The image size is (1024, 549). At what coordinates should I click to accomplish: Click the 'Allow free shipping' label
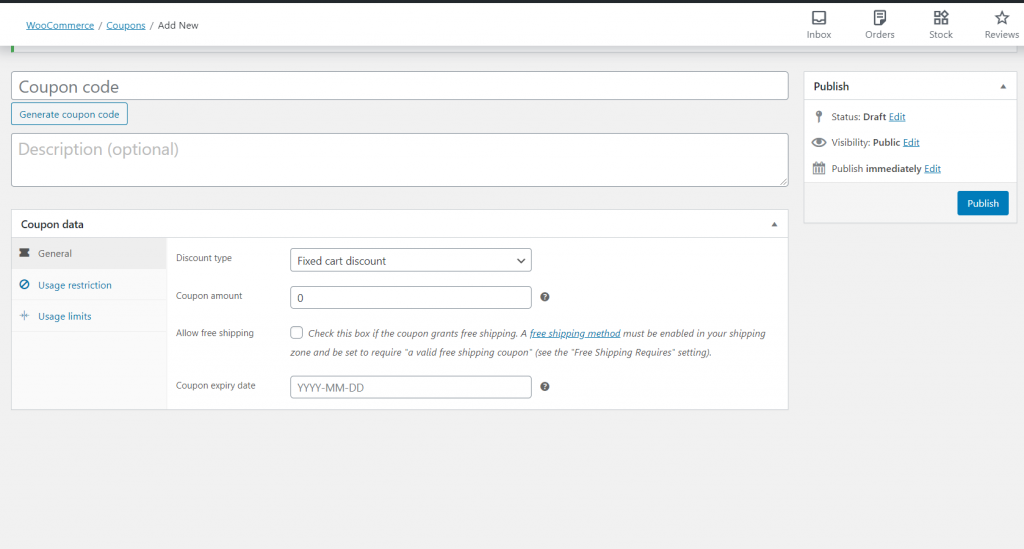[215, 333]
